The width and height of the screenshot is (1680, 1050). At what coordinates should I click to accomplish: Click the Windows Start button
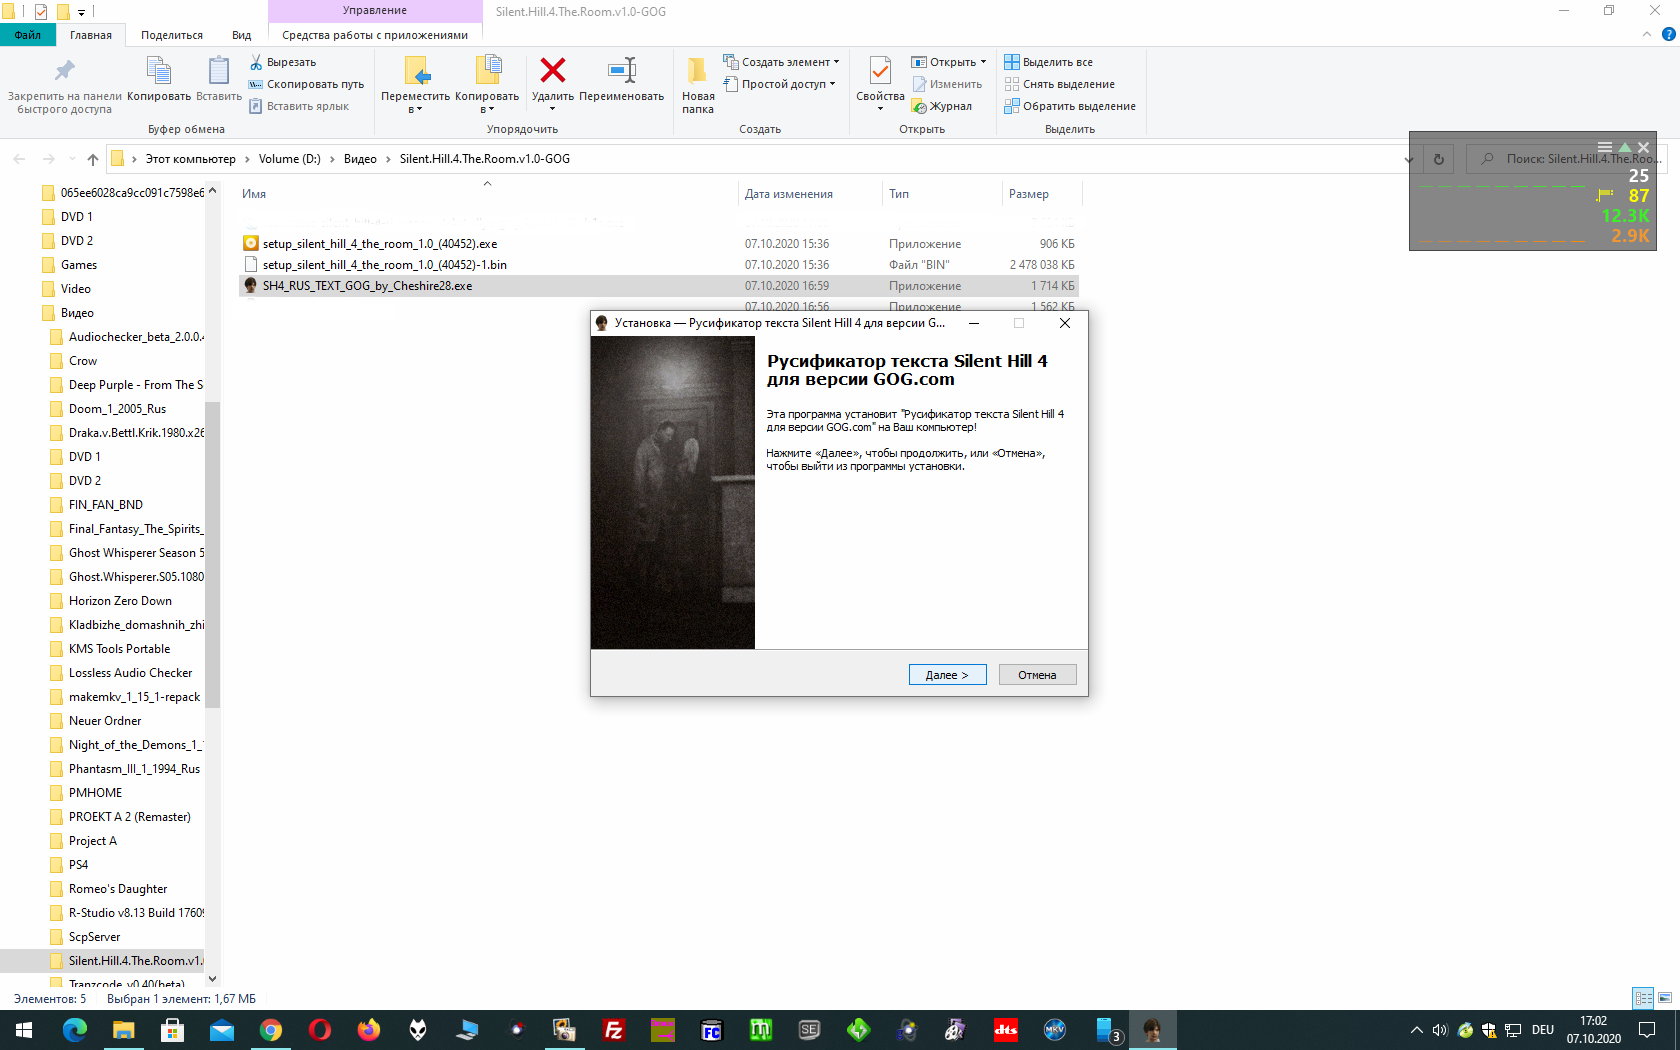click(x=24, y=1030)
